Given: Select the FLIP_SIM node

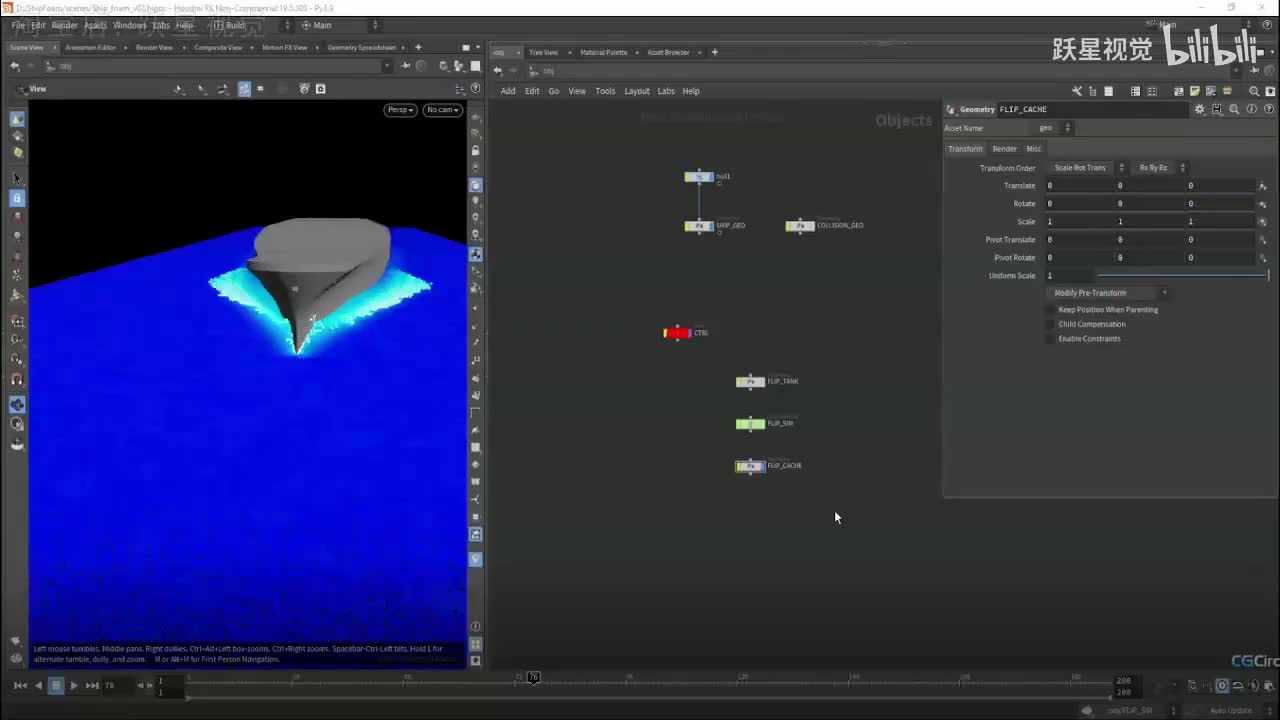Looking at the screenshot, I should pos(750,424).
